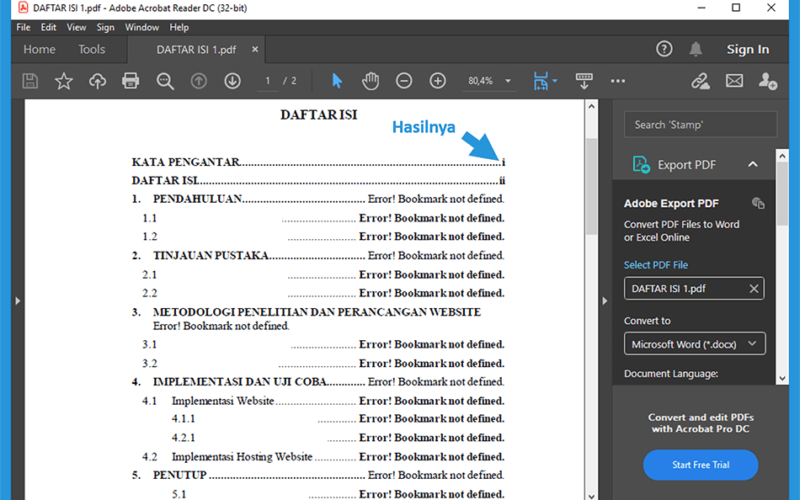Screen dimensions: 800x500
Task: Open the View menu
Action: pyautogui.click(x=77, y=27)
